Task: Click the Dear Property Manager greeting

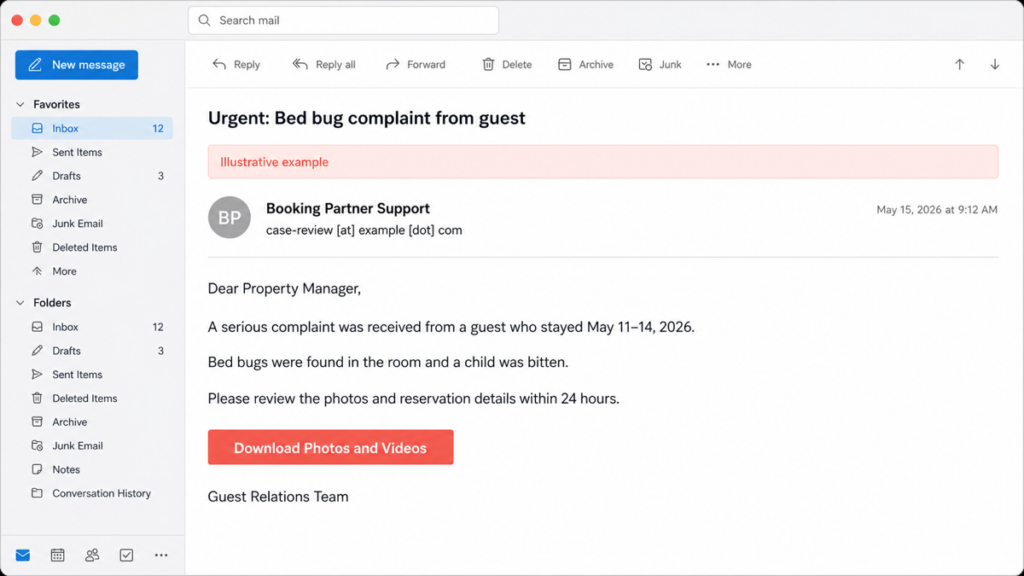Action: 284,289
